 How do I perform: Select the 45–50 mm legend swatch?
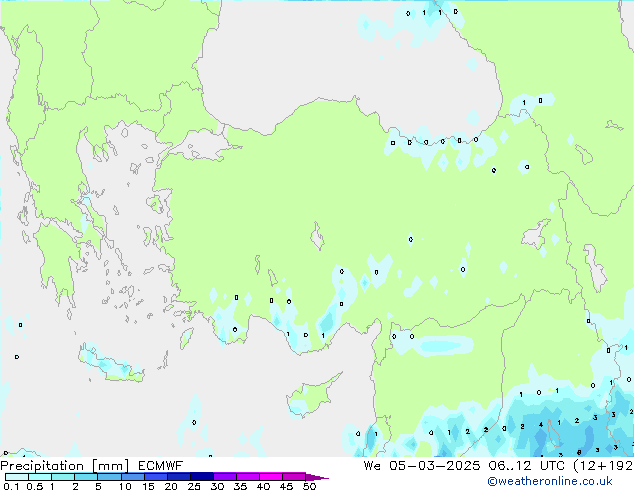click(x=294, y=477)
